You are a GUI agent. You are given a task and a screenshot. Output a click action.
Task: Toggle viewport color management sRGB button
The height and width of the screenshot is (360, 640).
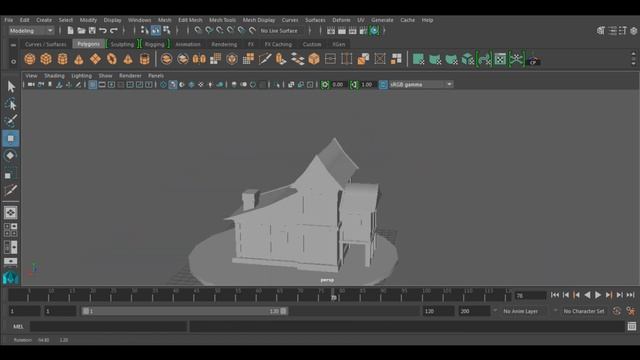pos(383,84)
